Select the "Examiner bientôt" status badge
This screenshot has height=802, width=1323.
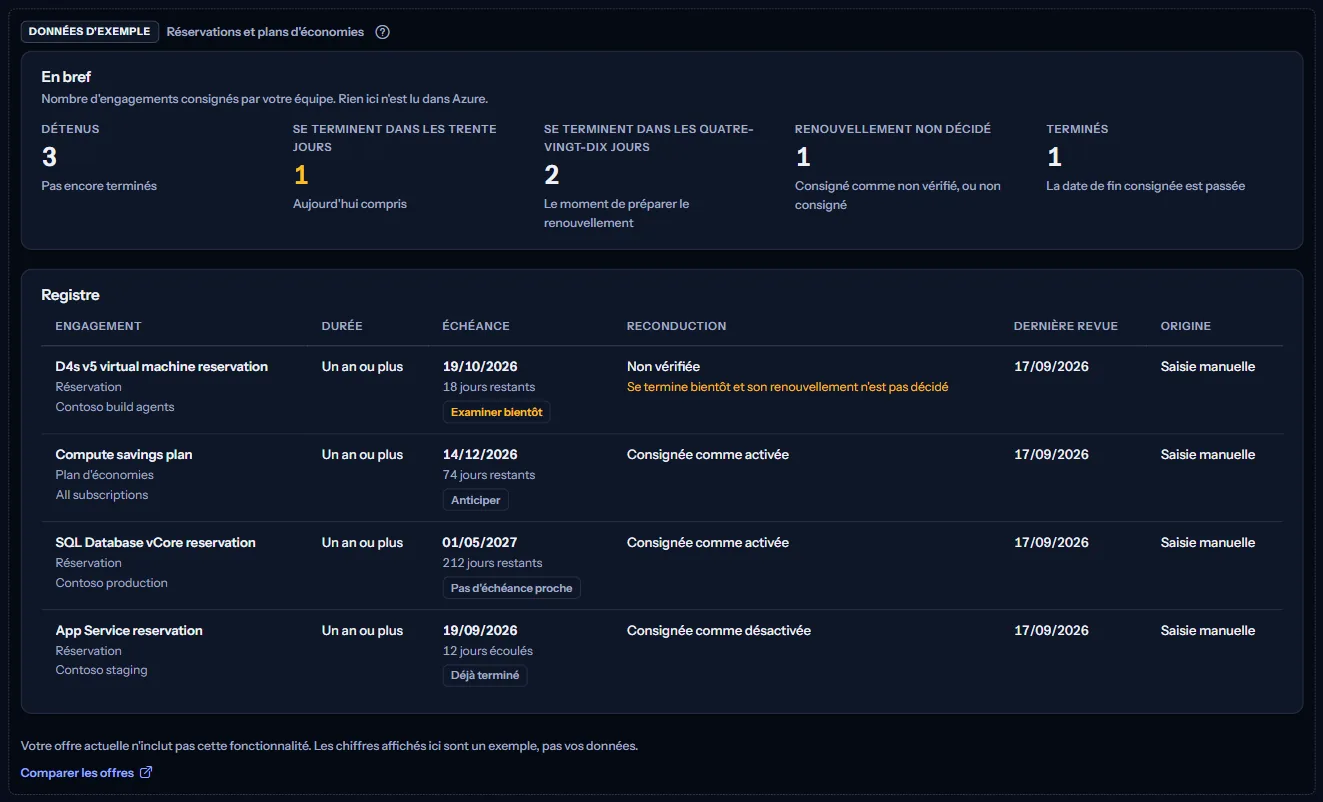click(496, 412)
